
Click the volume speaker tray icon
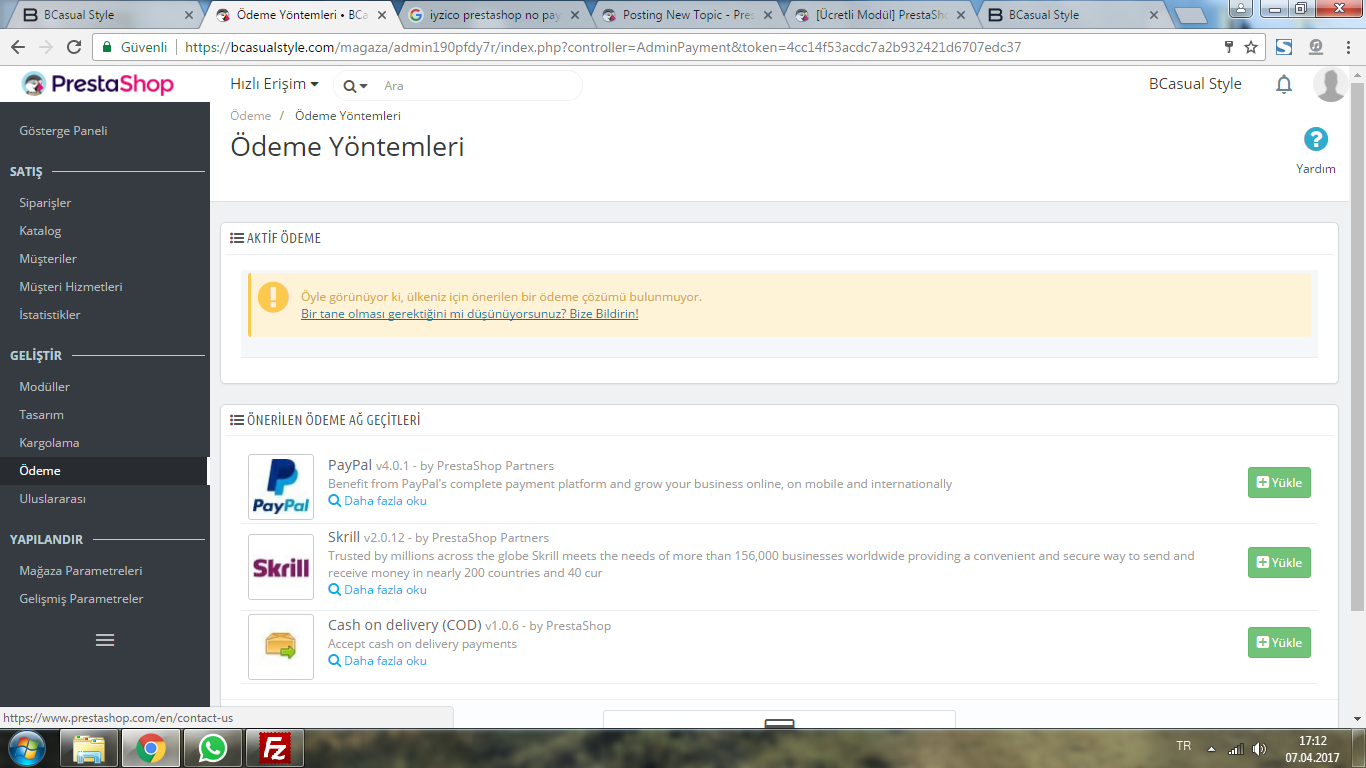1259,748
